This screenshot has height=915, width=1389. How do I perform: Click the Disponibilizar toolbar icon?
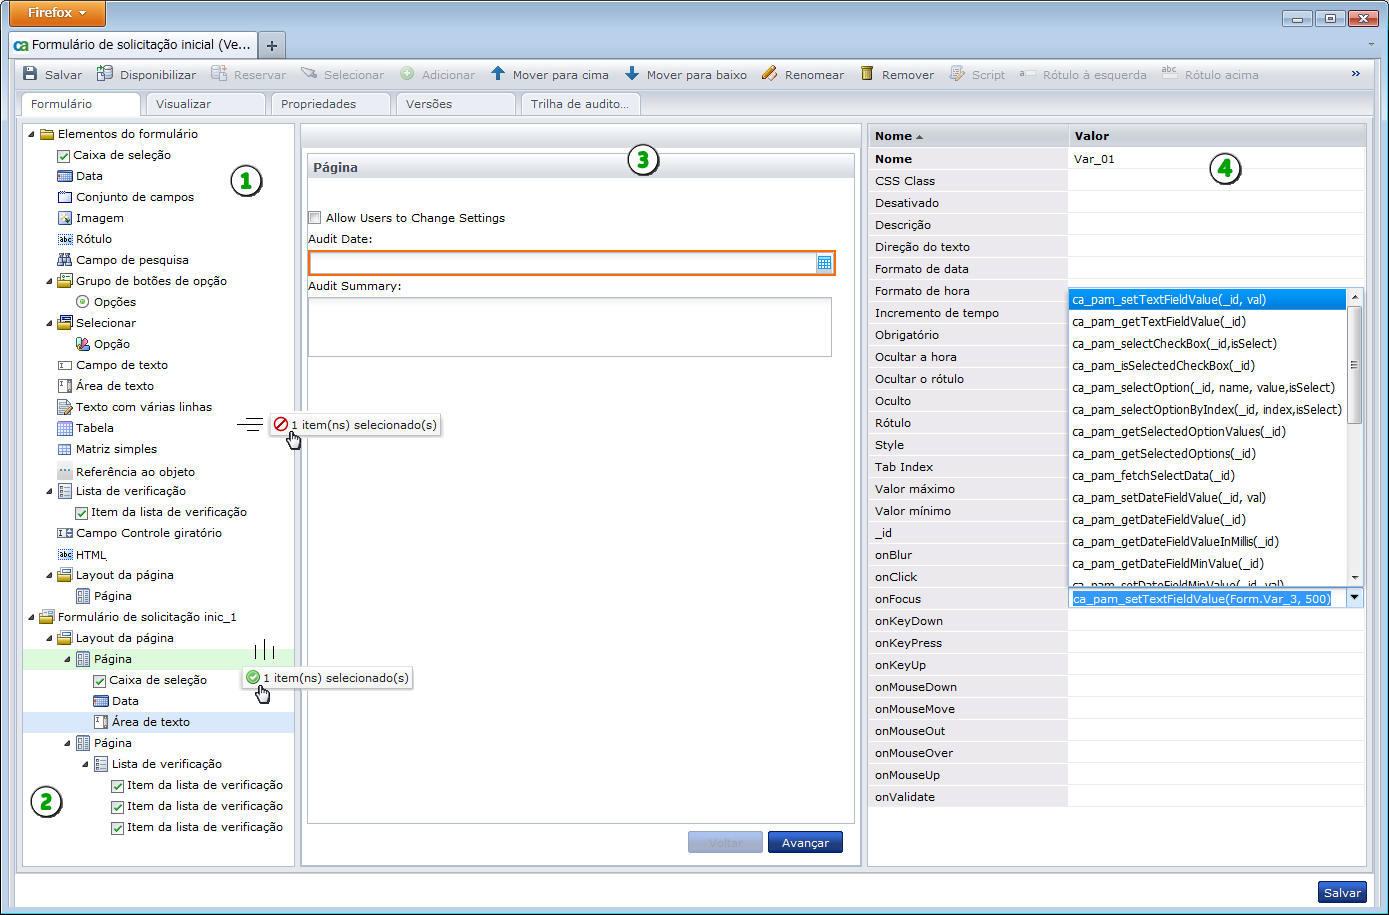tap(105, 74)
